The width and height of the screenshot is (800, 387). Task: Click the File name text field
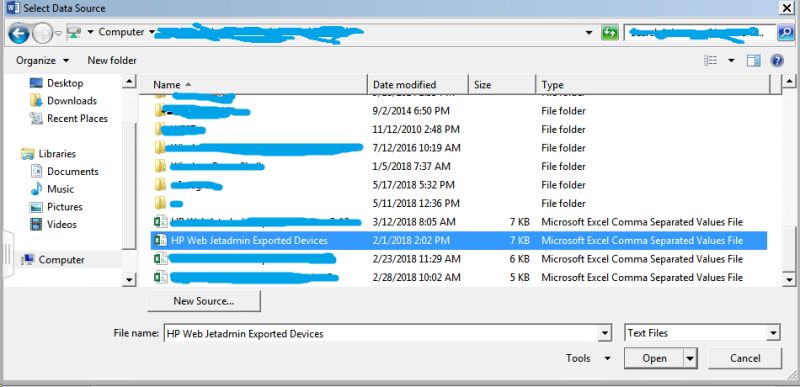pos(381,333)
